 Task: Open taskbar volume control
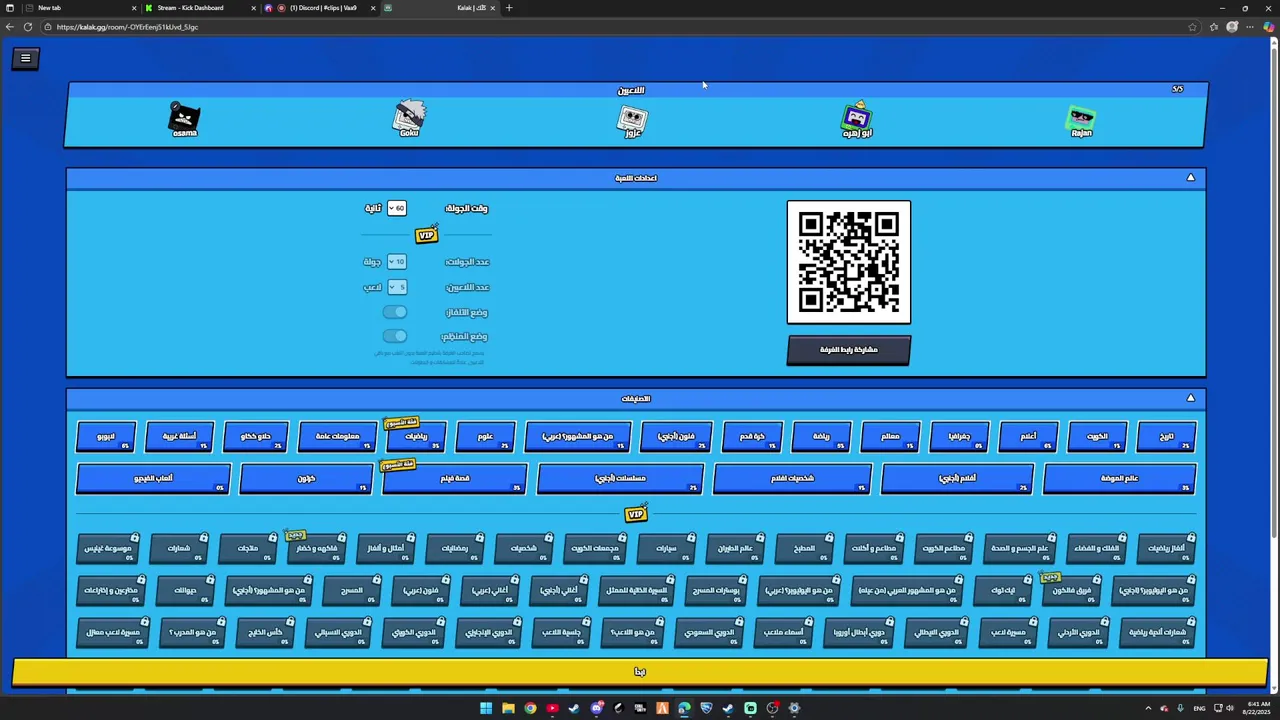1229,708
